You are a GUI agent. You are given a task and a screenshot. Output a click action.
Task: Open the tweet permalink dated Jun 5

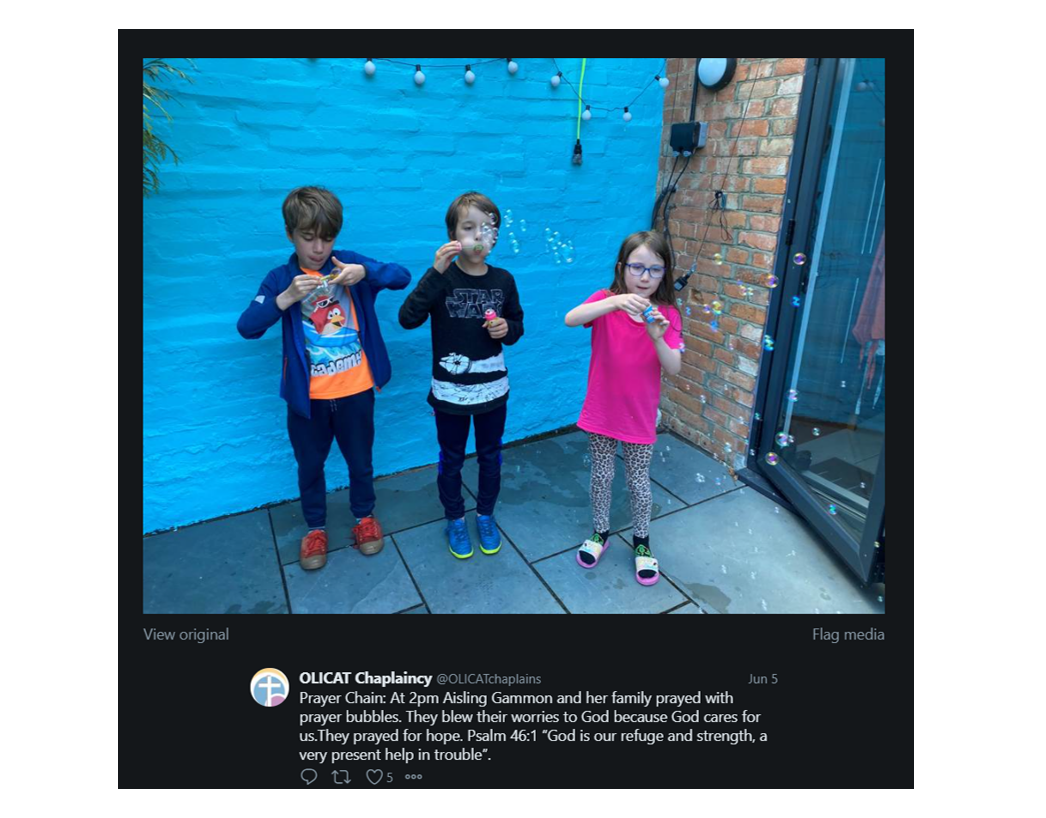pos(762,679)
